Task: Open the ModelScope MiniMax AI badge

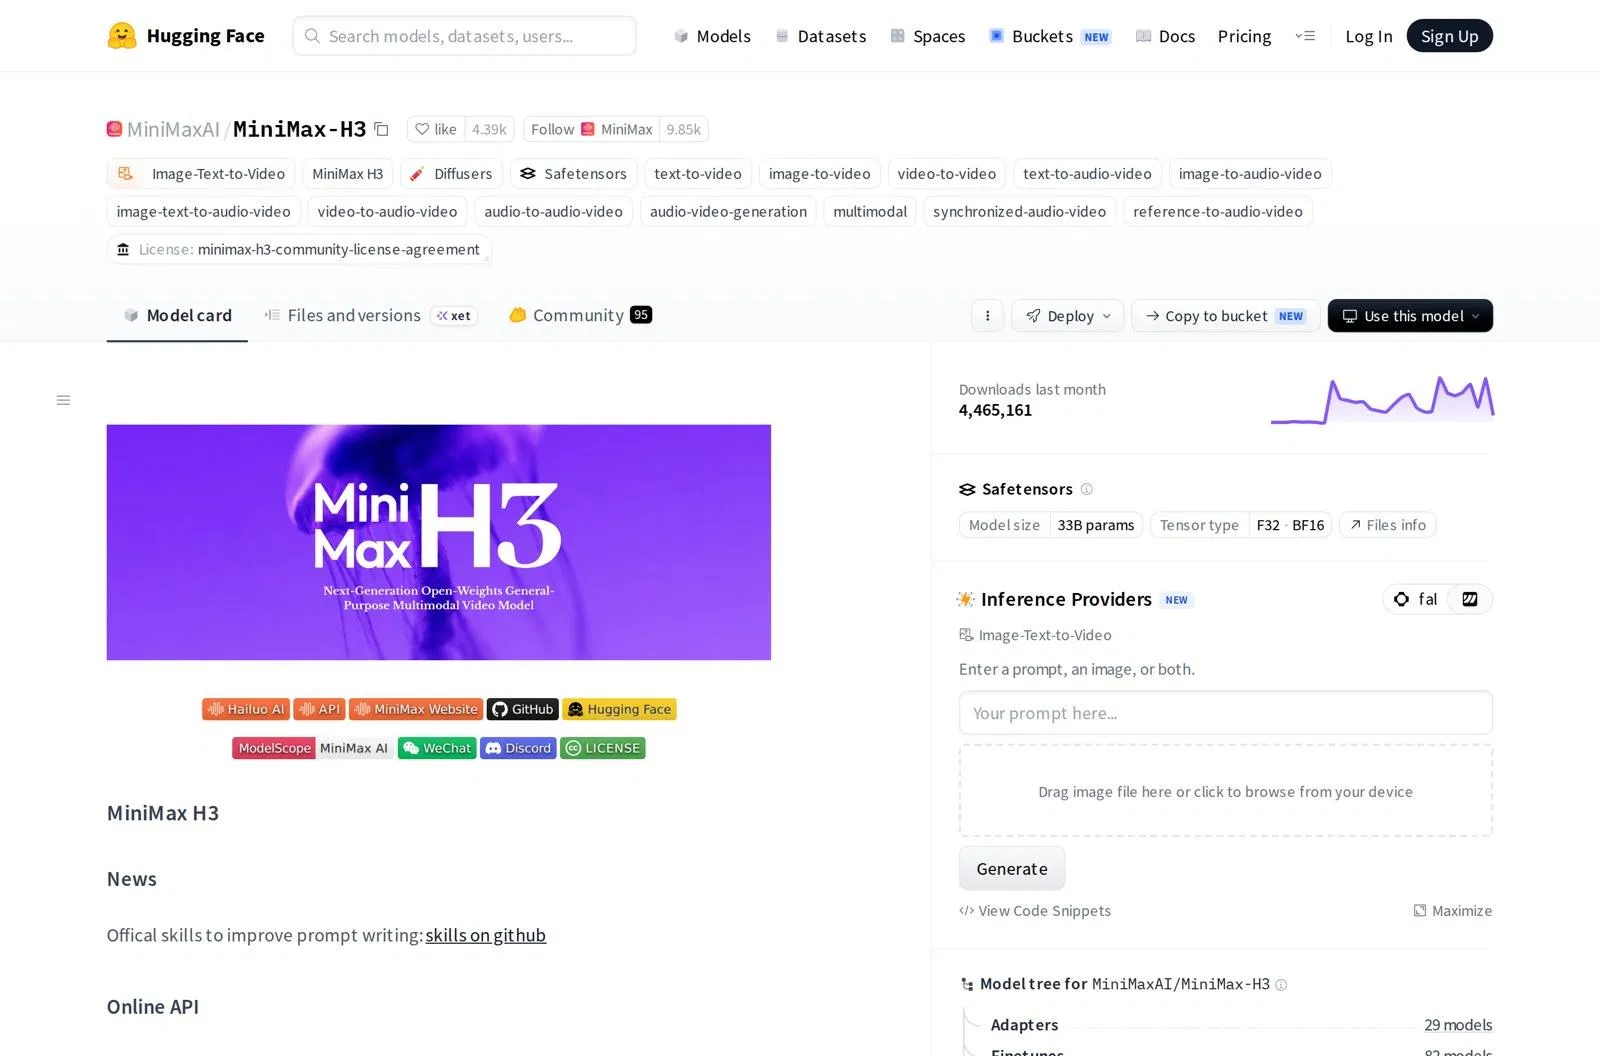Action: click(313, 748)
